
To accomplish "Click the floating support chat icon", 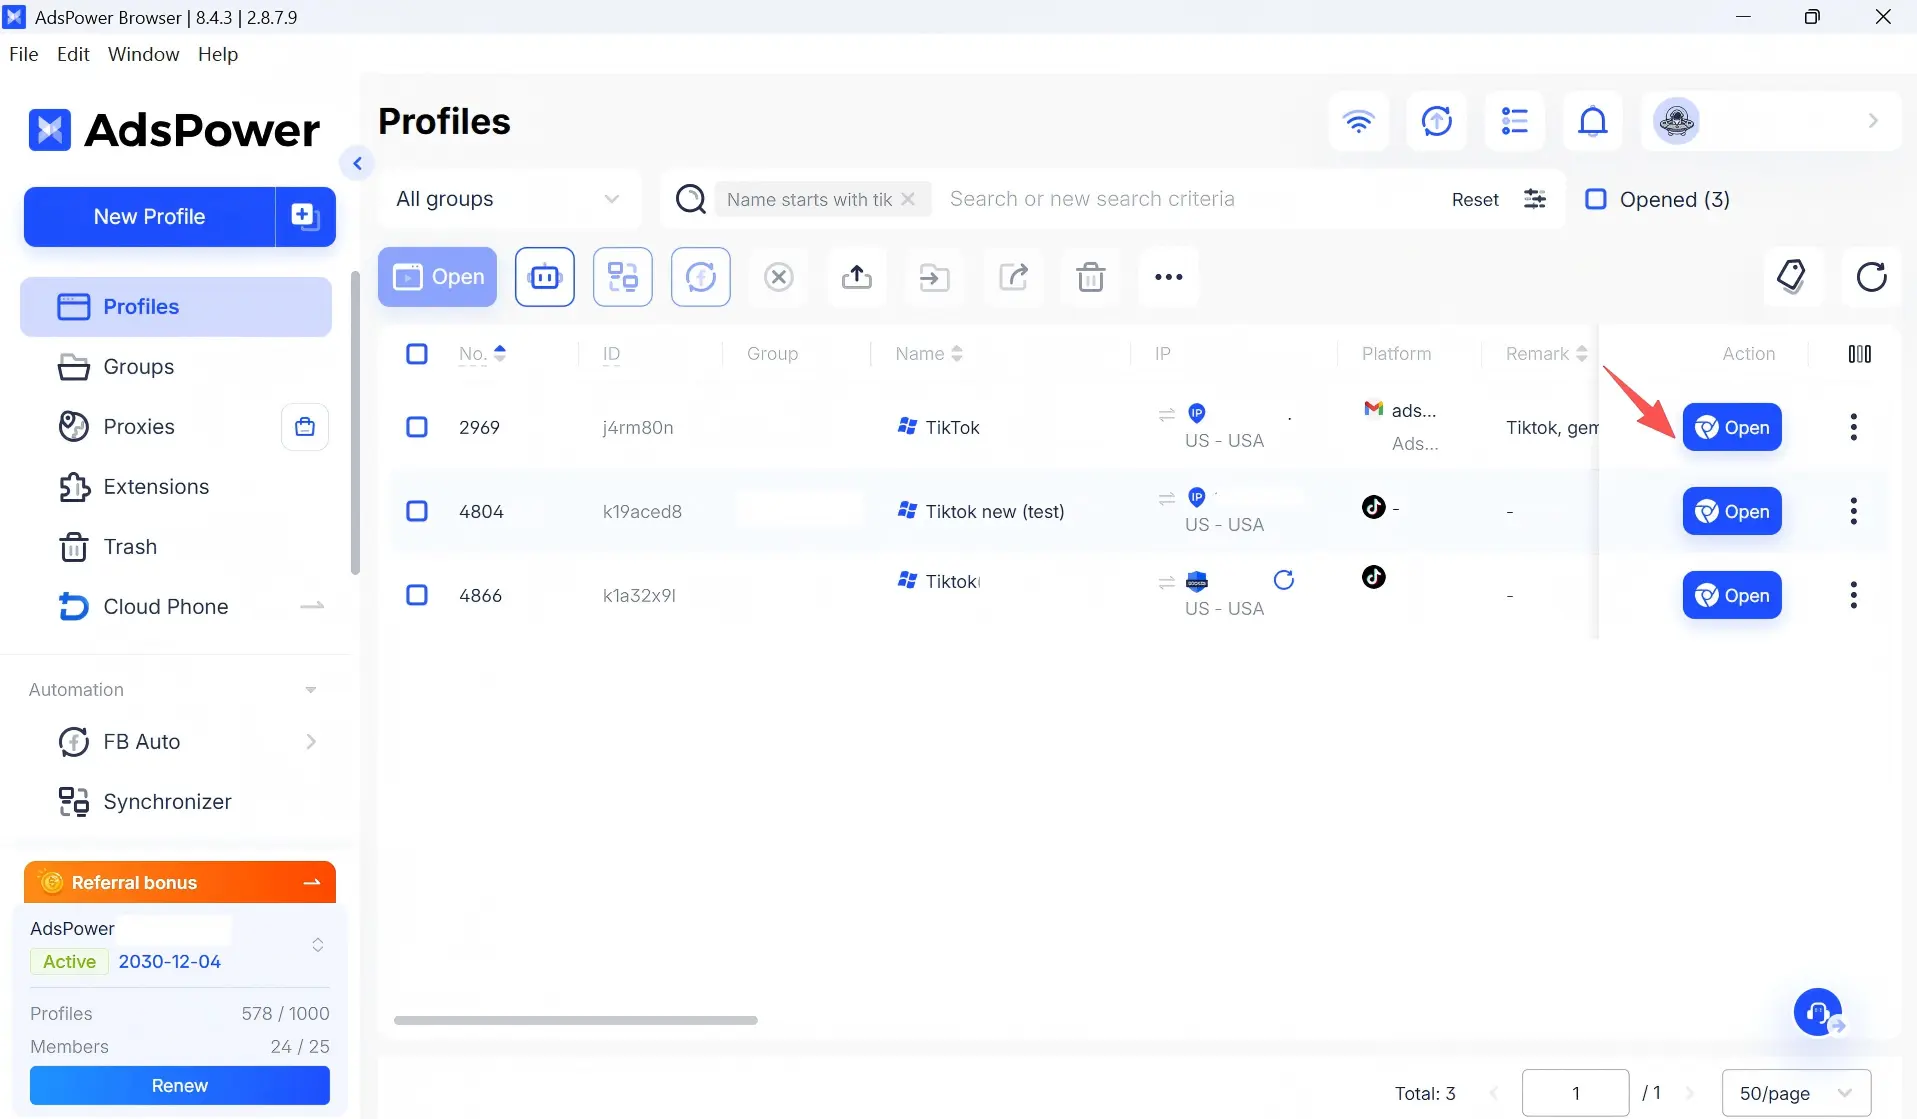I will [1818, 1013].
